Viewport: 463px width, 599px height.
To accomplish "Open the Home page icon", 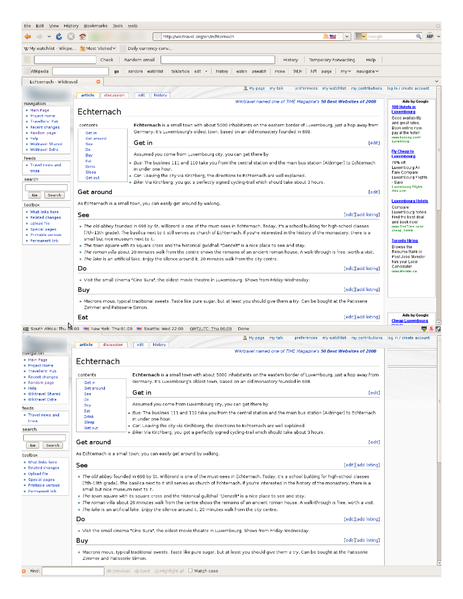I will pyautogui.click(x=82, y=37).
